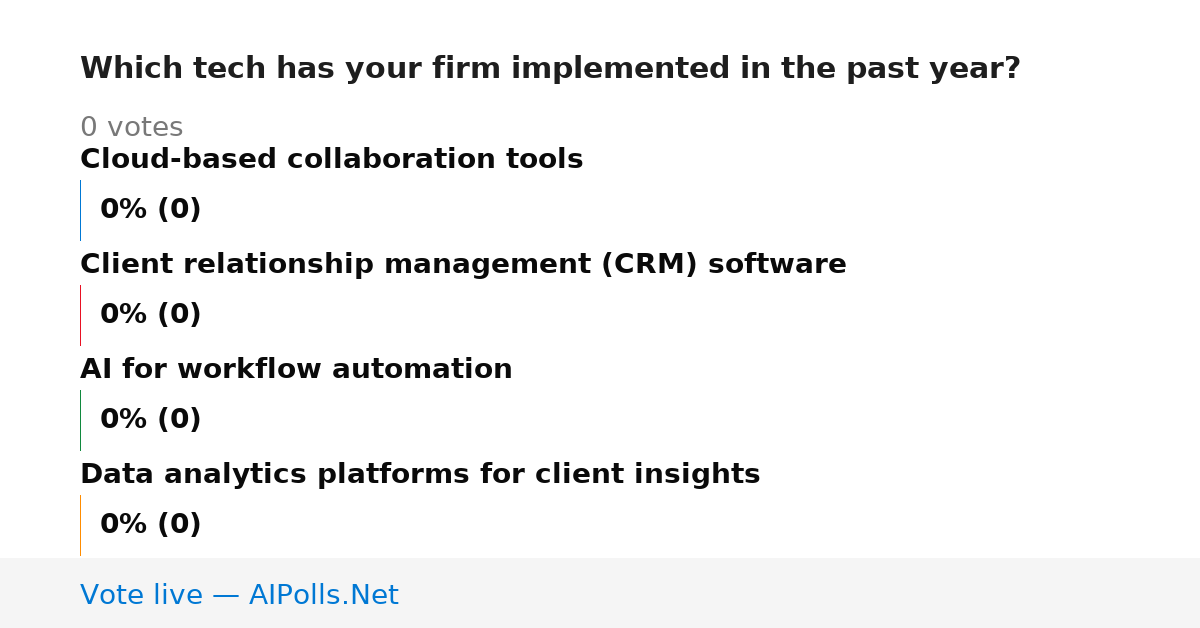Image resolution: width=1200 pixels, height=628 pixels.
Task: Open the Vote live — AIPolls.Net link
Action: pos(239,595)
